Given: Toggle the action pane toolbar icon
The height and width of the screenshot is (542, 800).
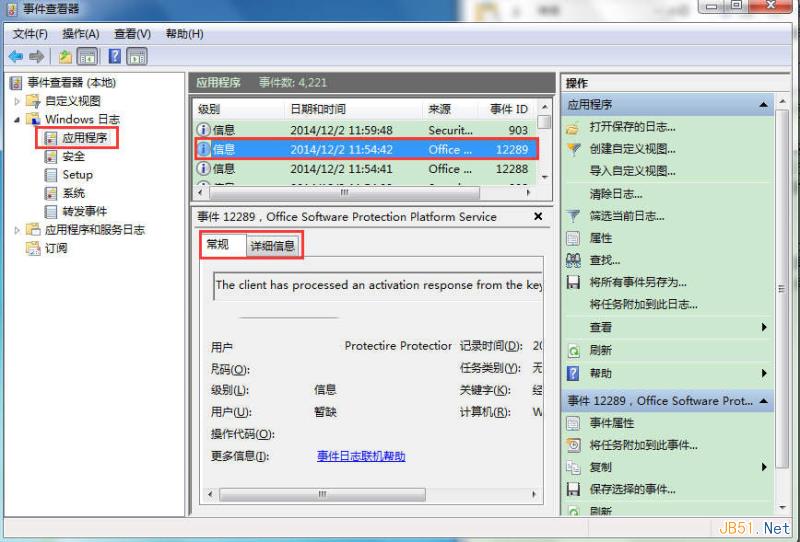Looking at the screenshot, I should point(137,56).
